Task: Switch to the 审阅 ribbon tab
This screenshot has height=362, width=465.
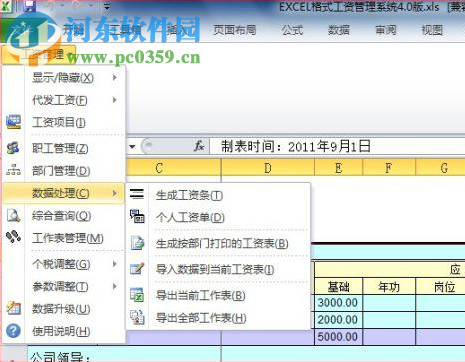Action: pyautogui.click(x=386, y=30)
